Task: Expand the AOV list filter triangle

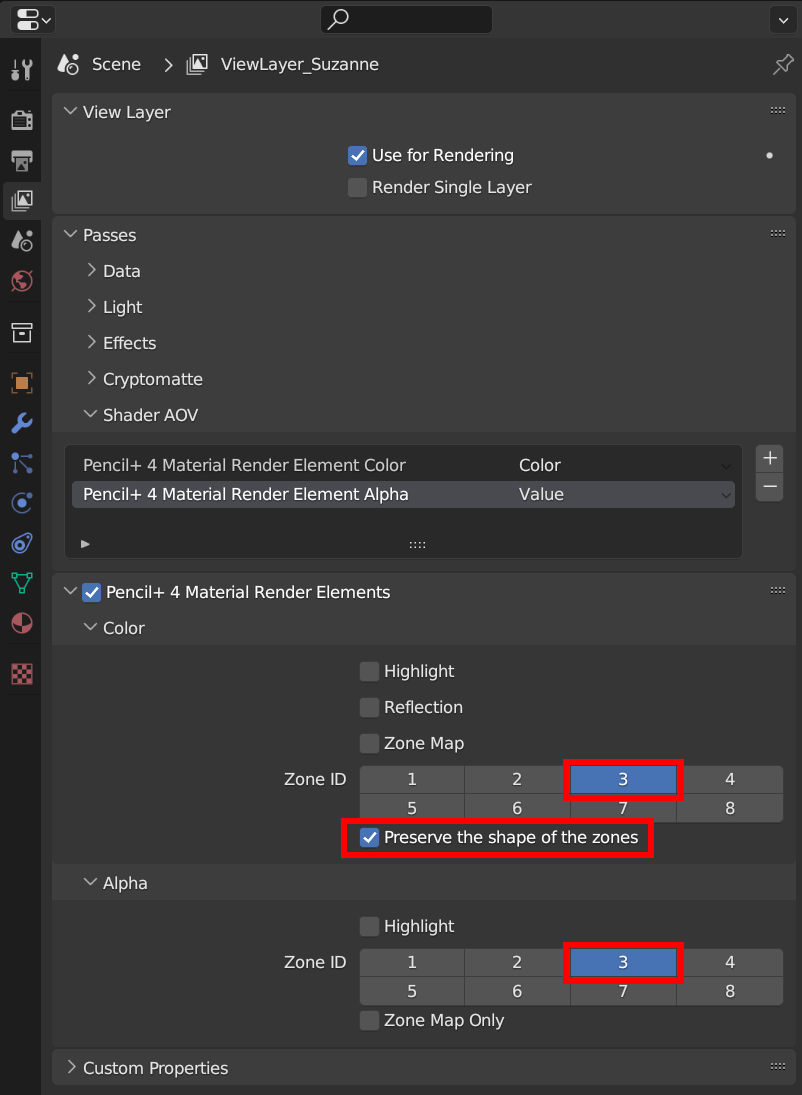Action: [85, 544]
